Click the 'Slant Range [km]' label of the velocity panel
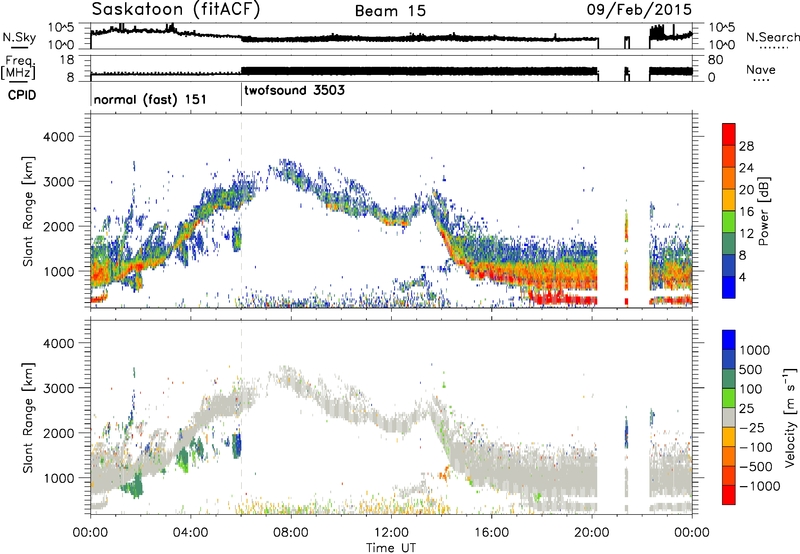The height and width of the screenshot is (554, 800). [28, 417]
